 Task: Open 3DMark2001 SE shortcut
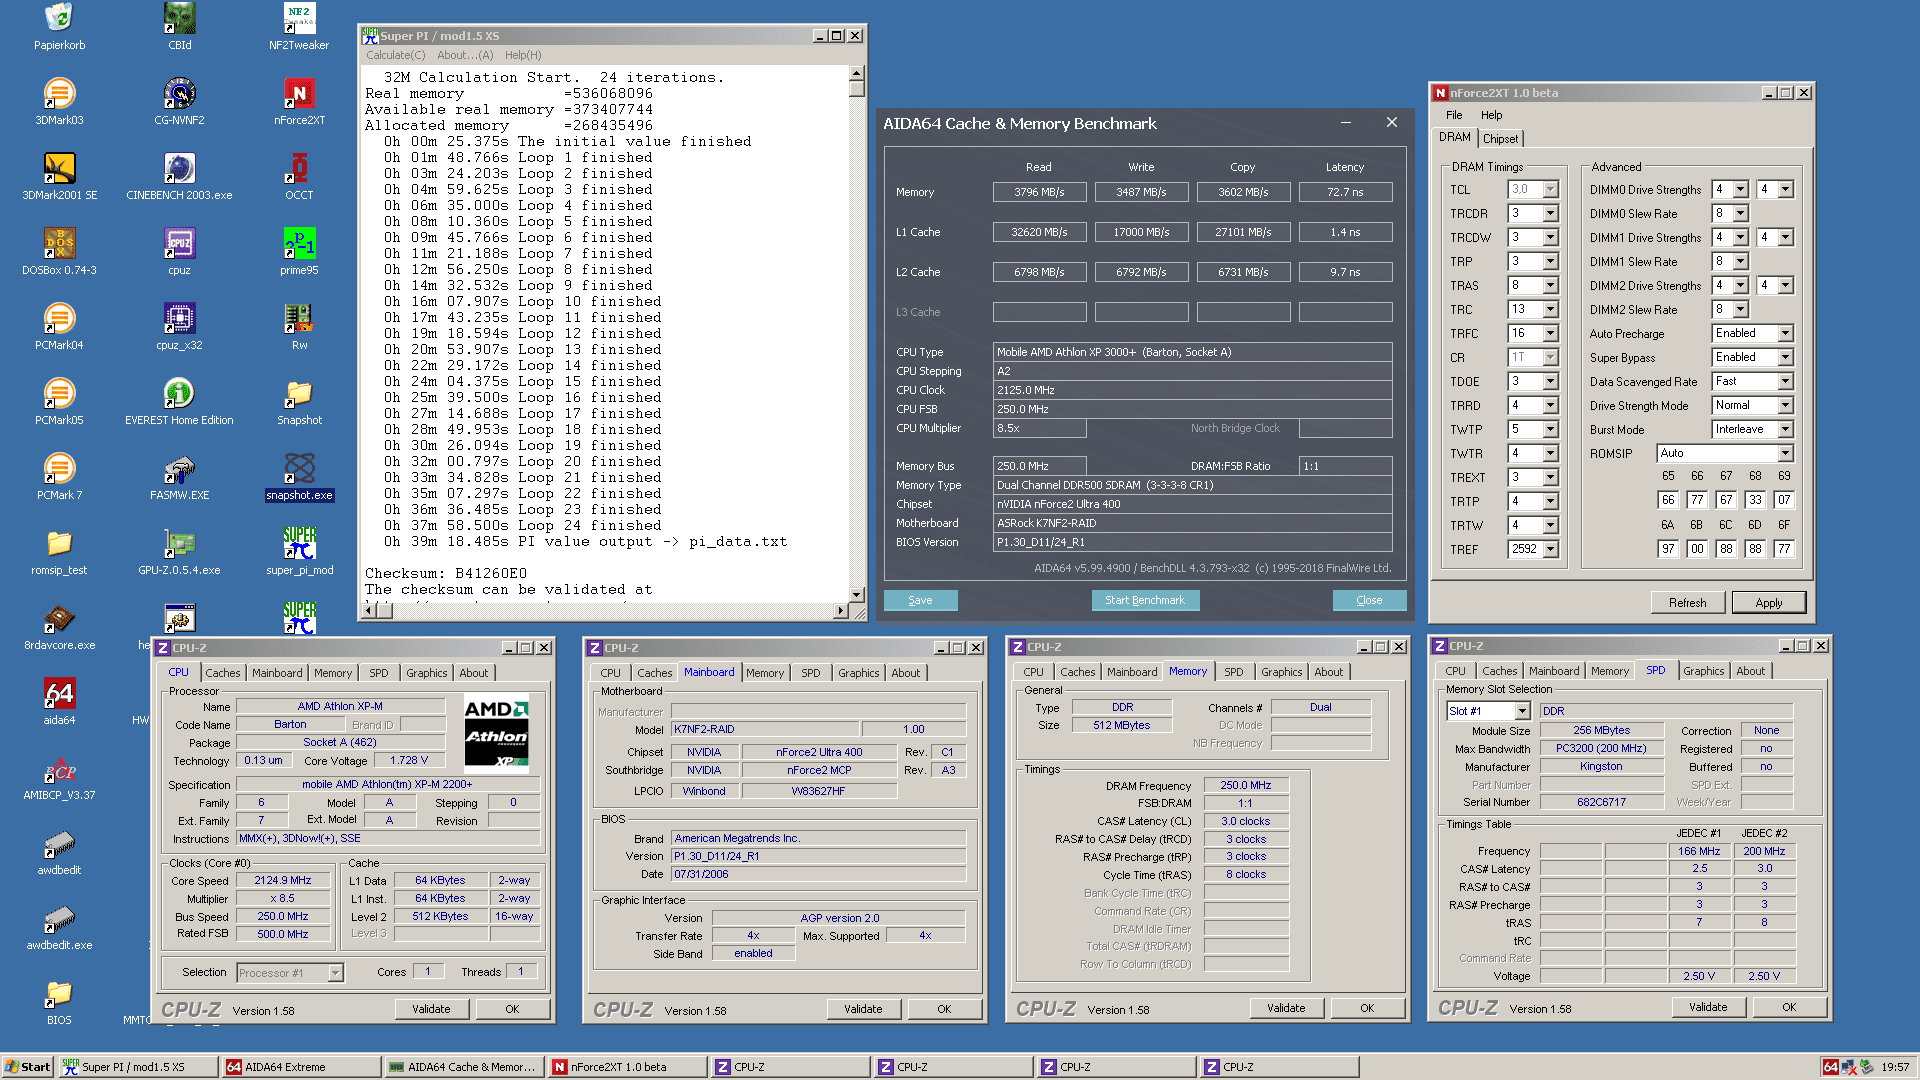(x=59, y=177)
